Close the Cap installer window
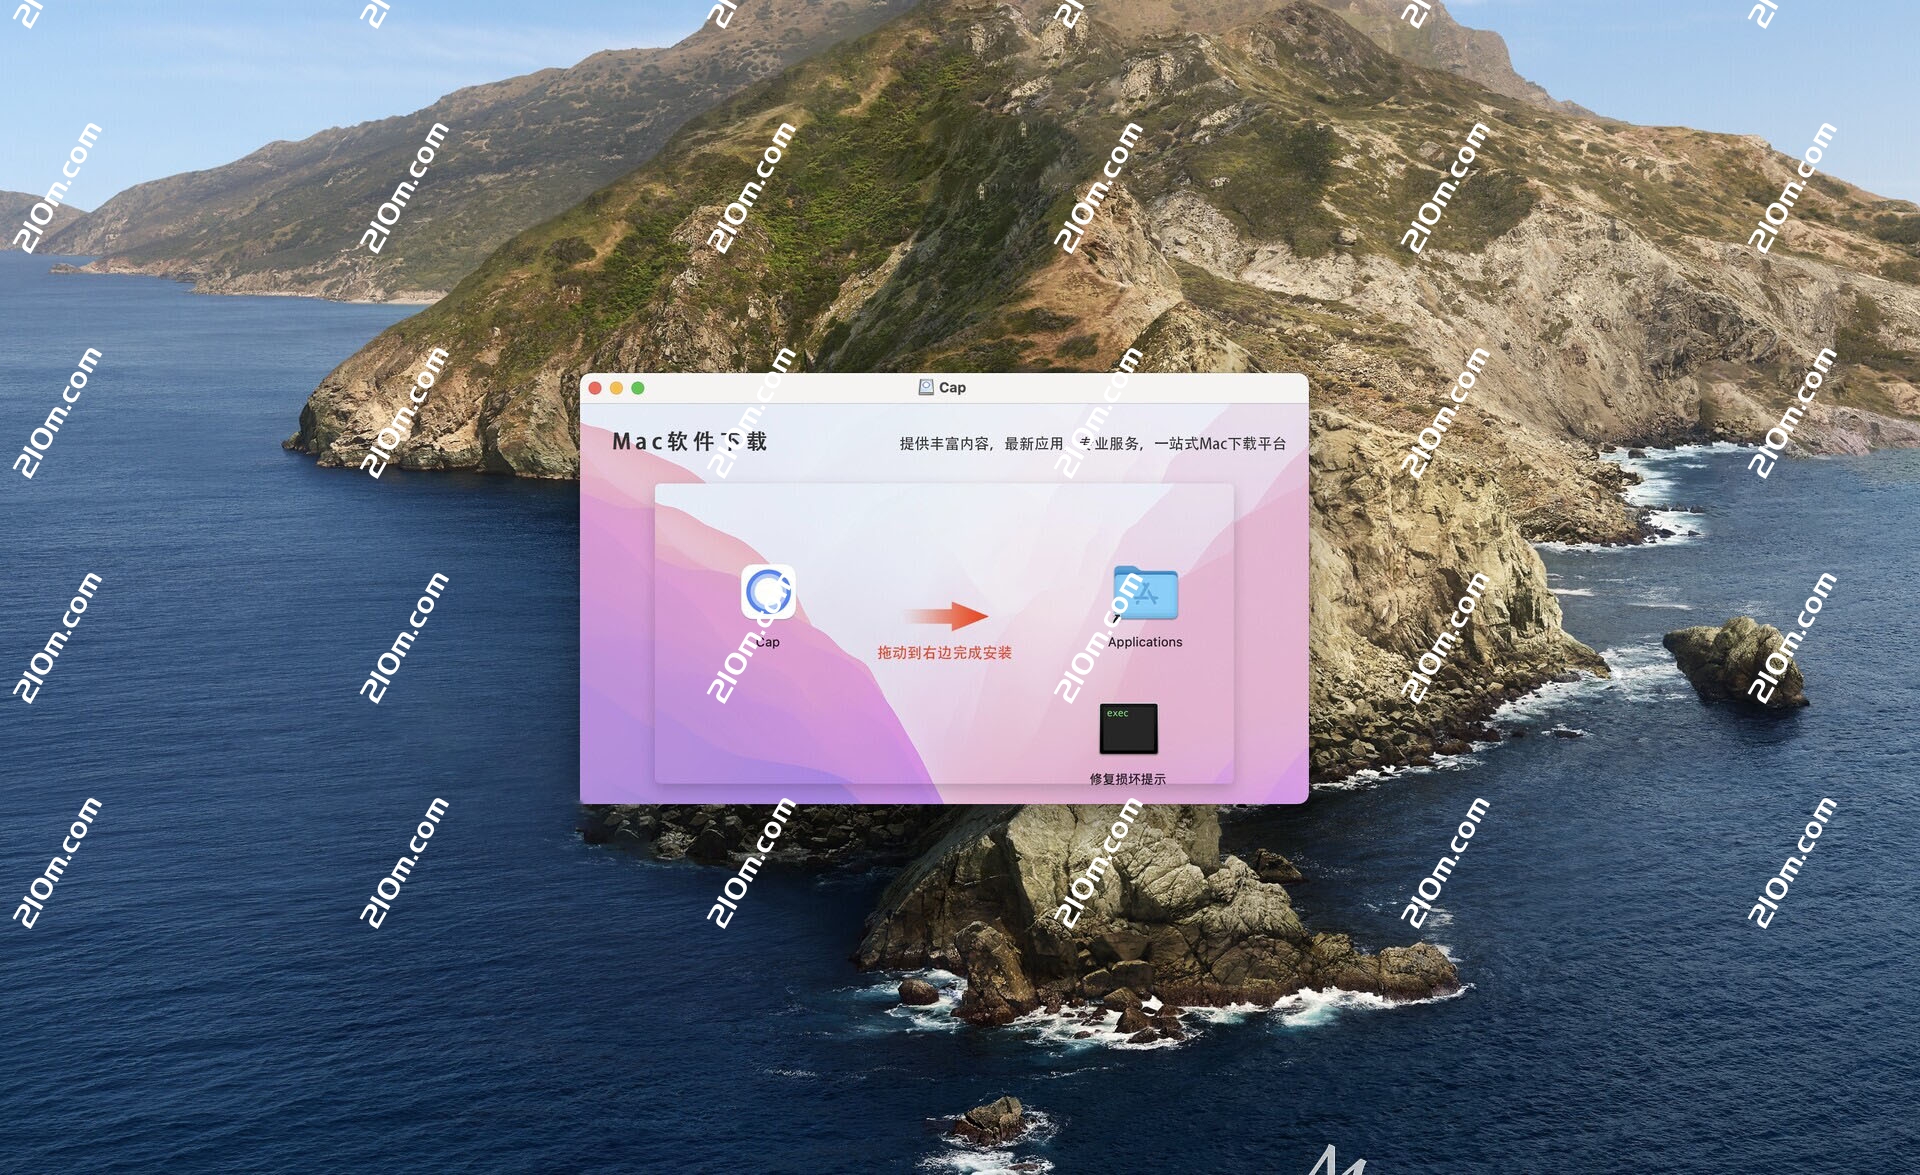This screenshot has height=1175, width=1920. 595,388
